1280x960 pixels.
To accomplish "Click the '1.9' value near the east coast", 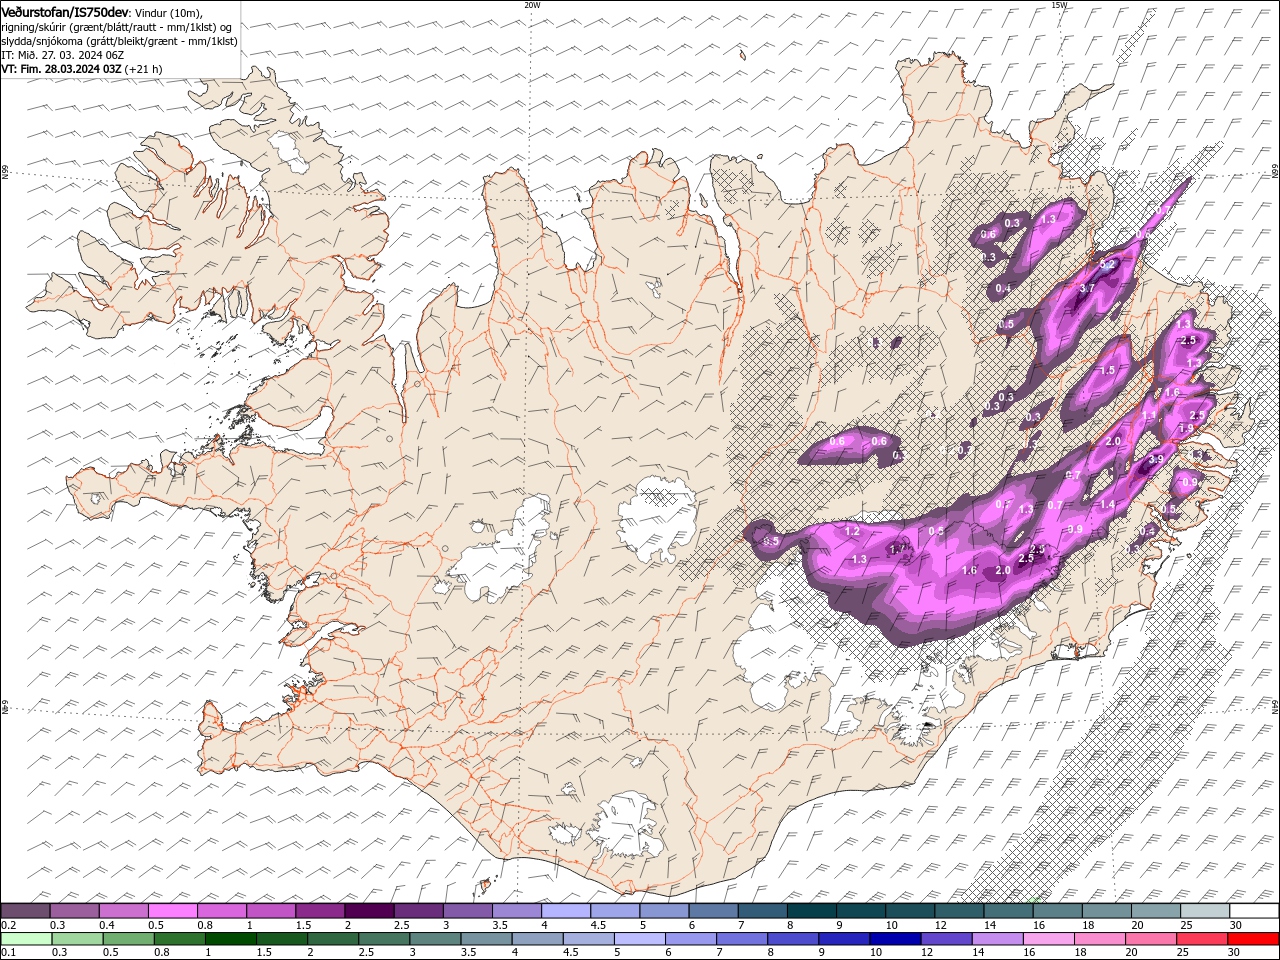I will (x=1185, y=428).
